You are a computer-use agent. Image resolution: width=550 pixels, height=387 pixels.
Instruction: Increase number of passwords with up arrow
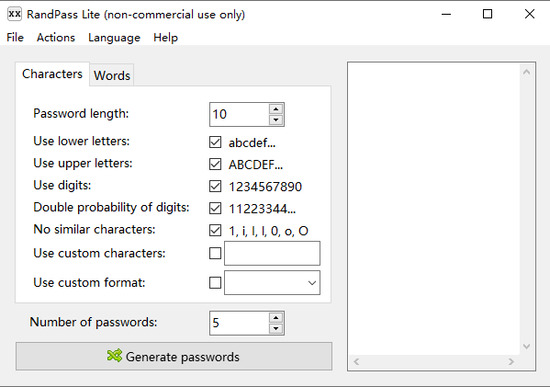tap(276, 318)
